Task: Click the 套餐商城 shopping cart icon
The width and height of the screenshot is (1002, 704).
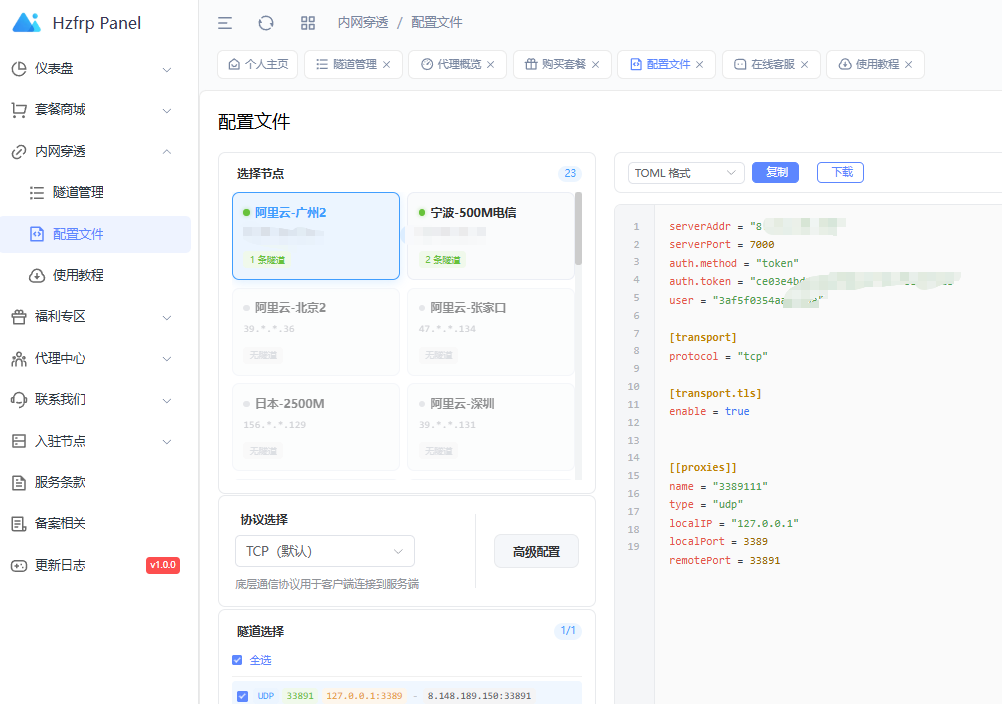Action: tap(19, 110)
